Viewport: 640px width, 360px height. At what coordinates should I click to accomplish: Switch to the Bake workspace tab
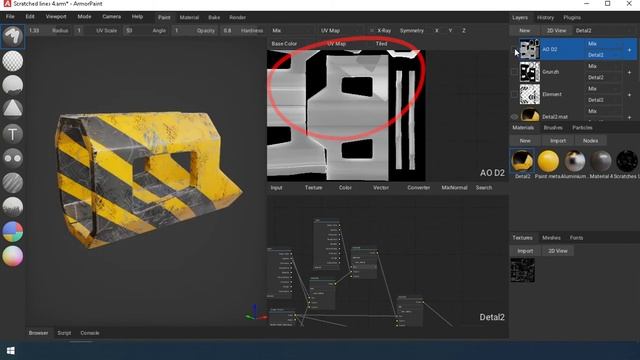point(214,18)
